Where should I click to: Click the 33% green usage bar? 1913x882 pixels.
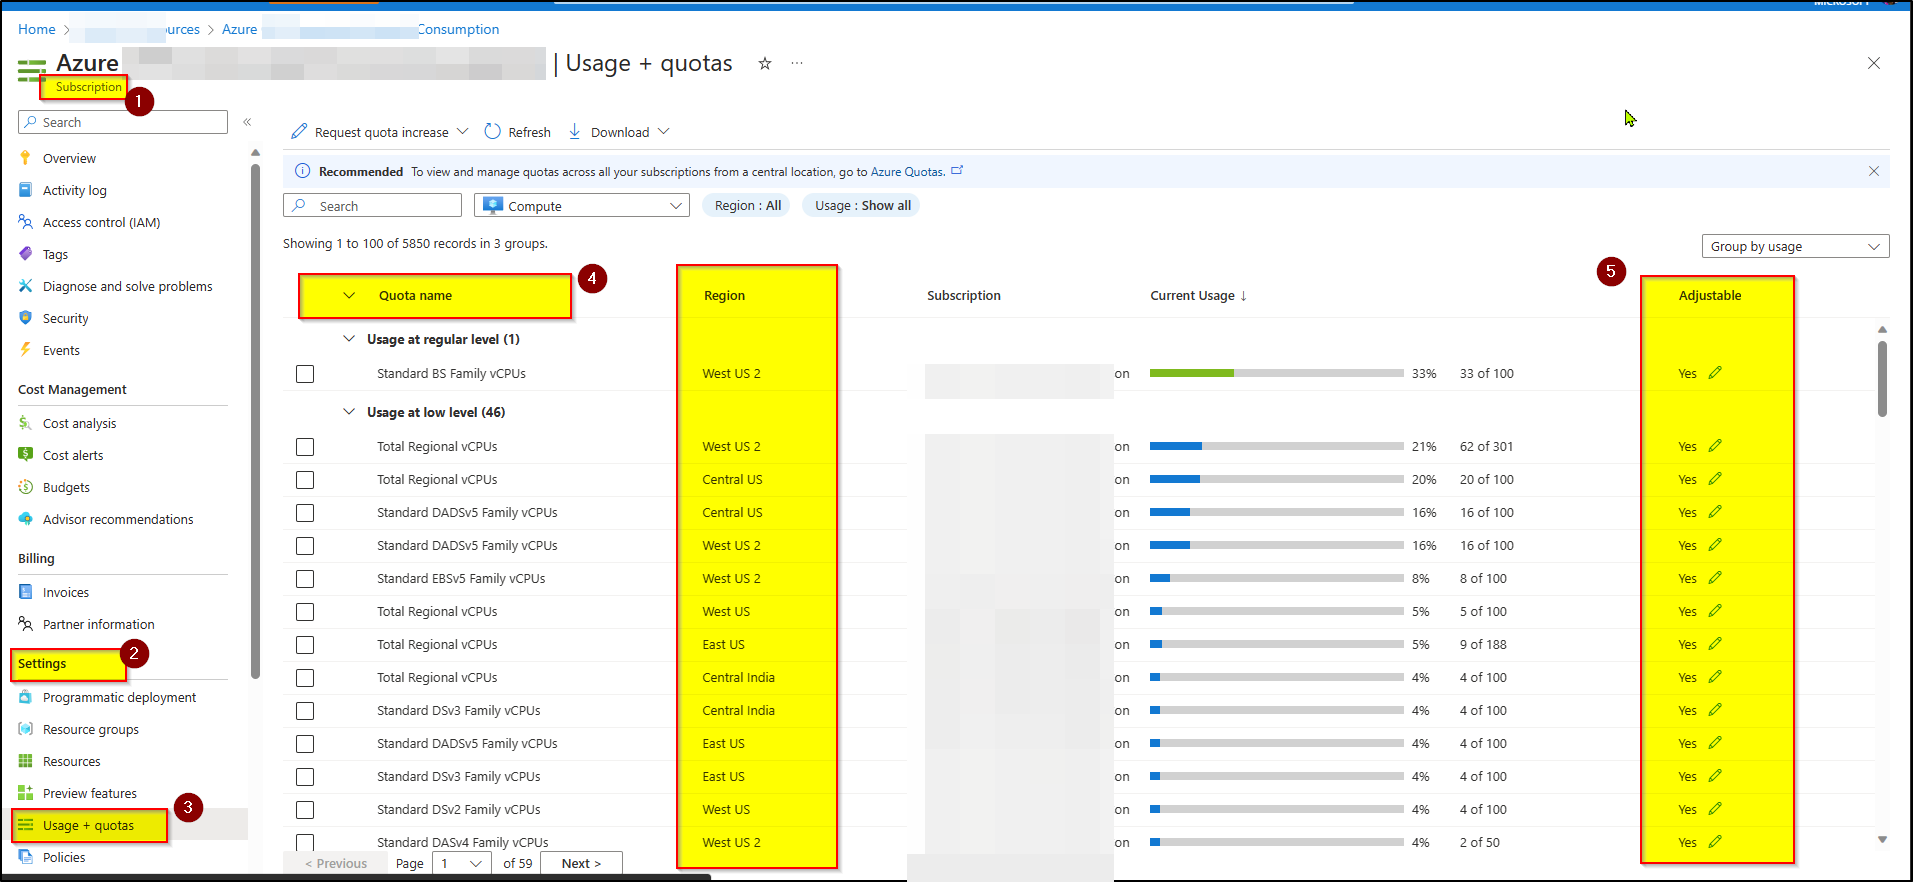pos(1277,373)
